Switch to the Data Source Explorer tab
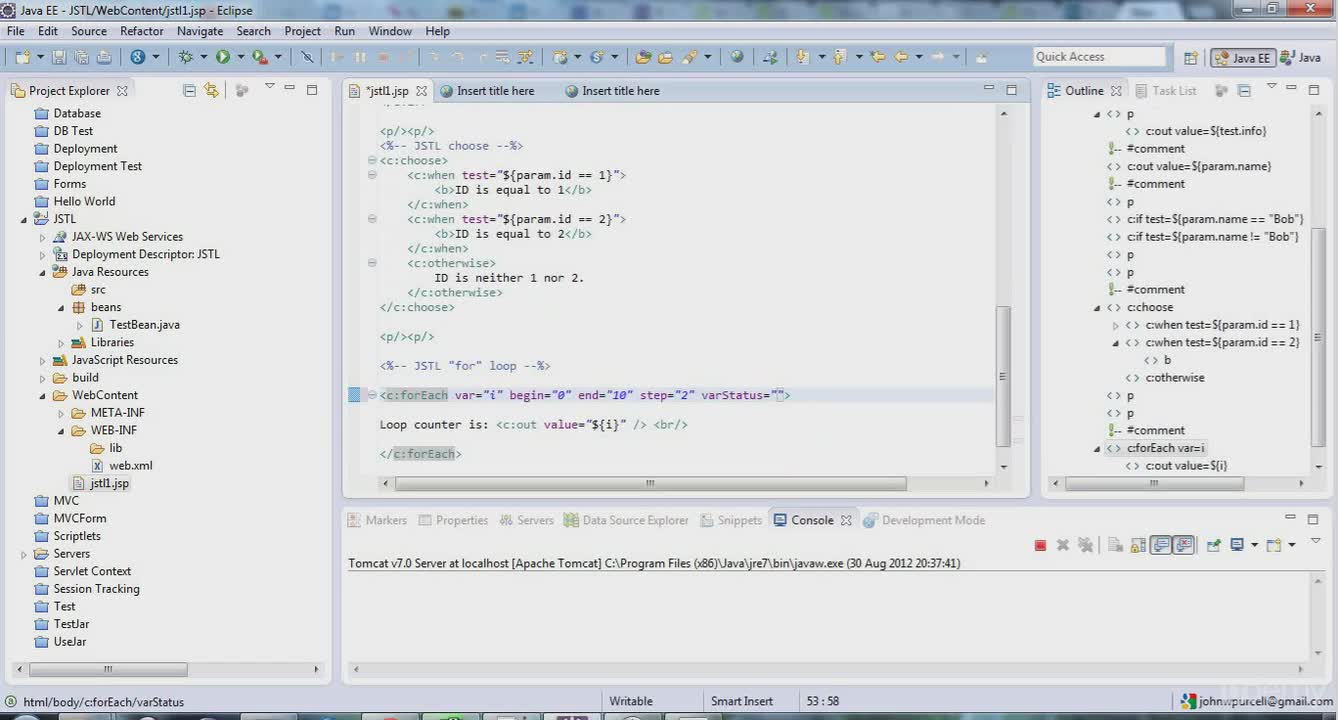This screenshot has height=720, width=1338. [x=626, y=520]
